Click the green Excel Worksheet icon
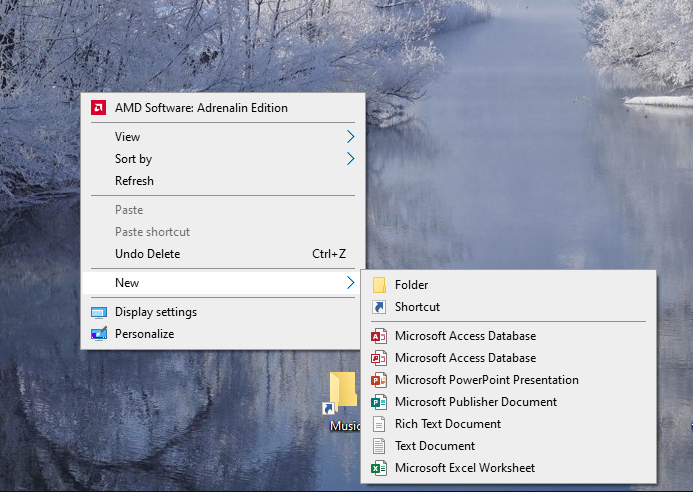Viewport: 693px width, 492px height. point(379,468)
